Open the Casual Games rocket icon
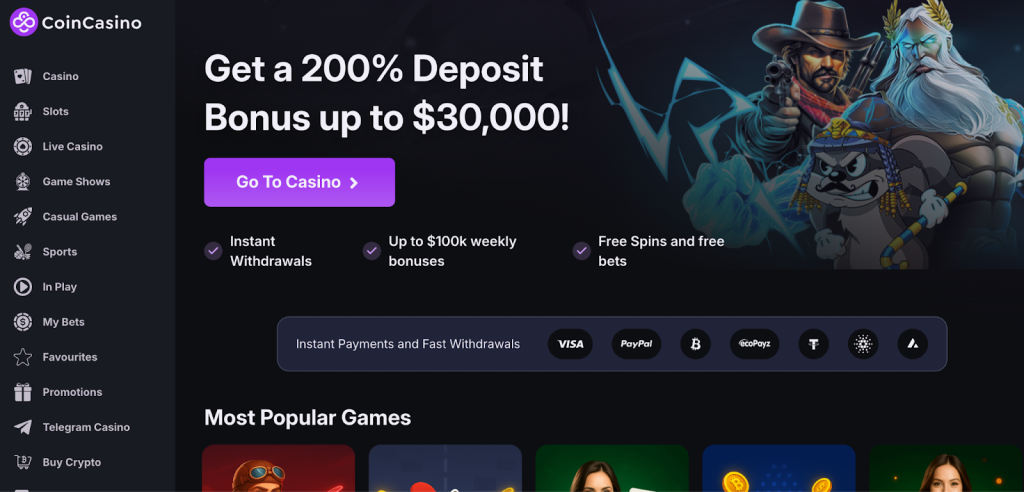Image resolution: width=1024 pixels, height=492 pixels. pyautogui.click(x=23, y=217)
